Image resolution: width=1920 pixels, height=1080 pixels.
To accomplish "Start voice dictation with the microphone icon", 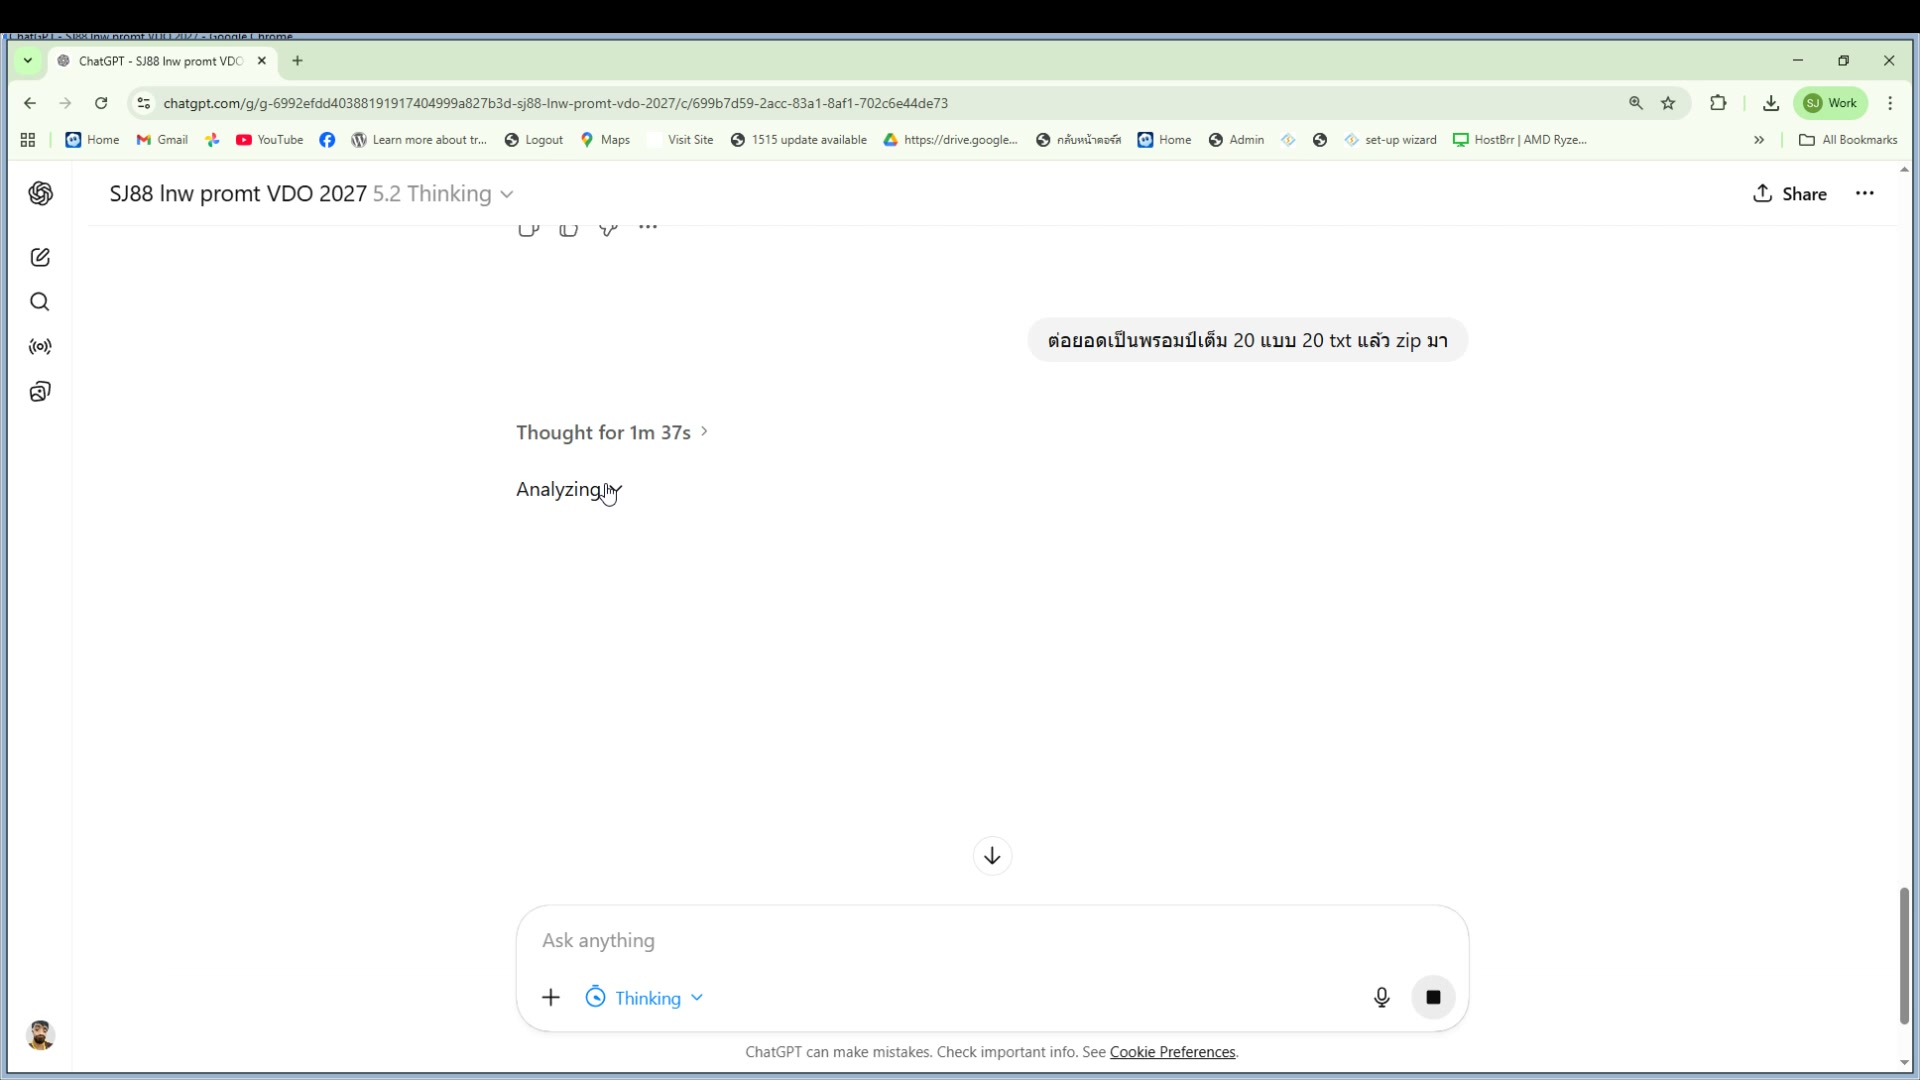I will coord(1381,997).
